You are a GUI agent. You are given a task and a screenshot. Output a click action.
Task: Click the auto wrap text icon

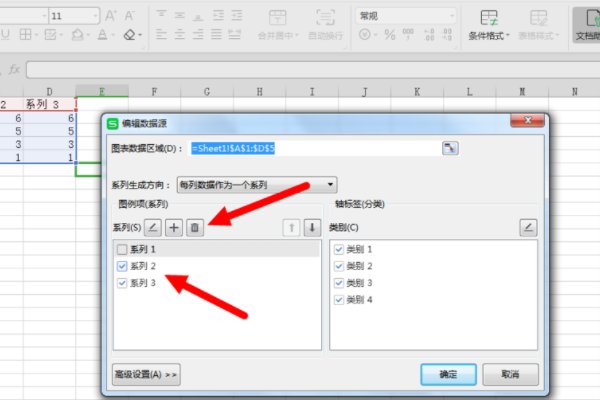[x=326, y=18]
